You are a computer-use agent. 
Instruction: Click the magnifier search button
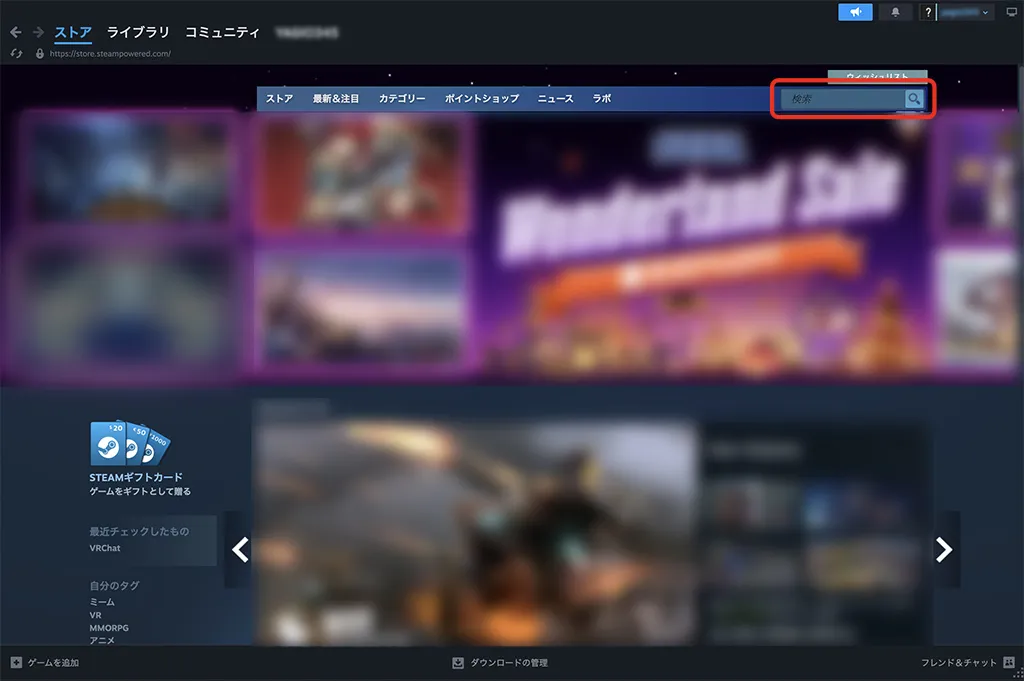point(914,99)
